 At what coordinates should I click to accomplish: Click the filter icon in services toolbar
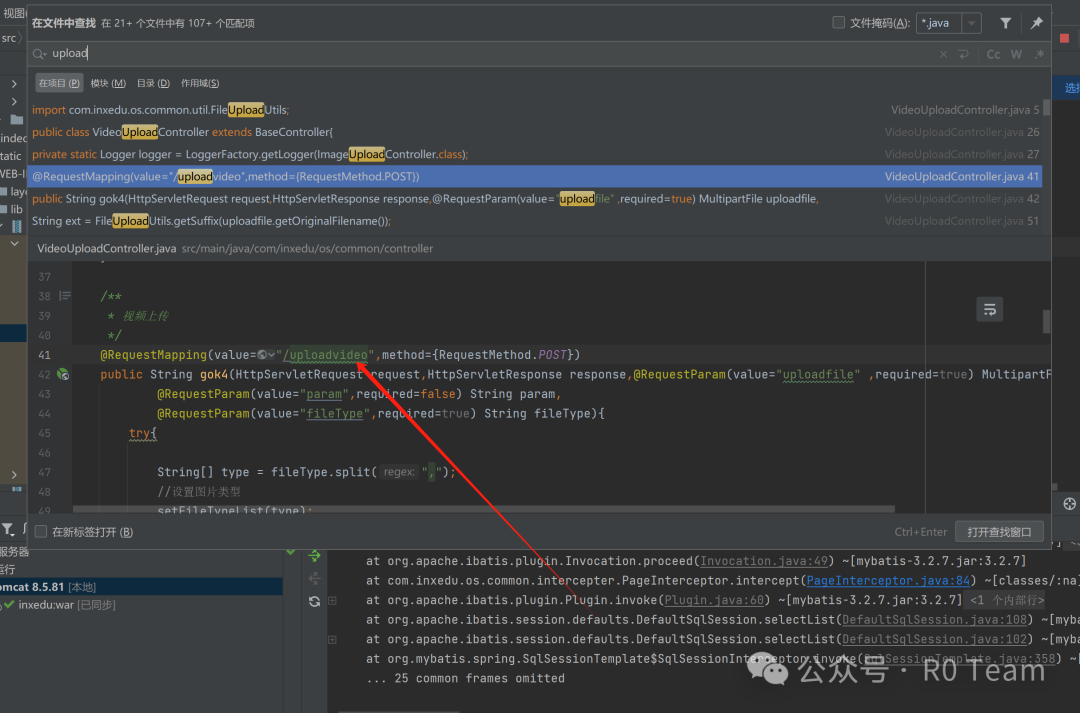click(8, 529)
